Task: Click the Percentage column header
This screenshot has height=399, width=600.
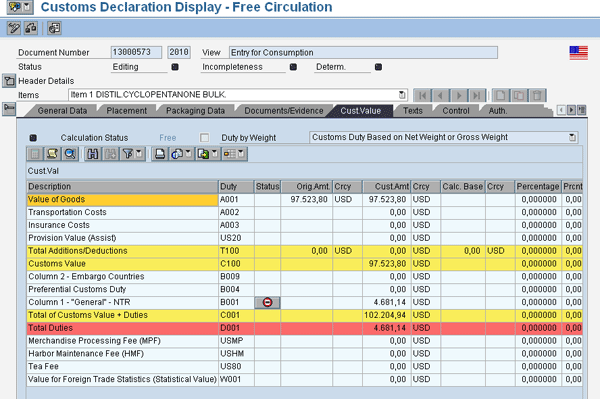Action: pos(538,186)
